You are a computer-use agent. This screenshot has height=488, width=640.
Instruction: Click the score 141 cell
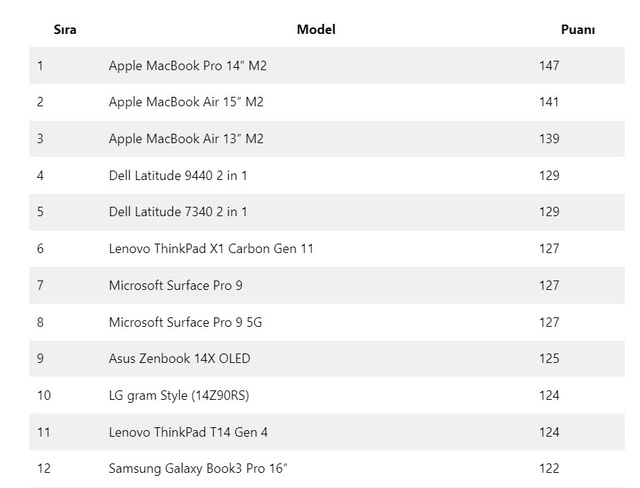click(549, 102)
